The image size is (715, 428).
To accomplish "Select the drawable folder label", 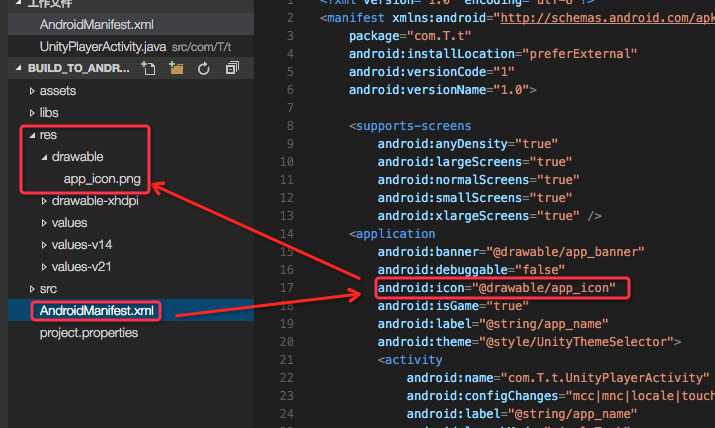I will [x=78, y=157].
